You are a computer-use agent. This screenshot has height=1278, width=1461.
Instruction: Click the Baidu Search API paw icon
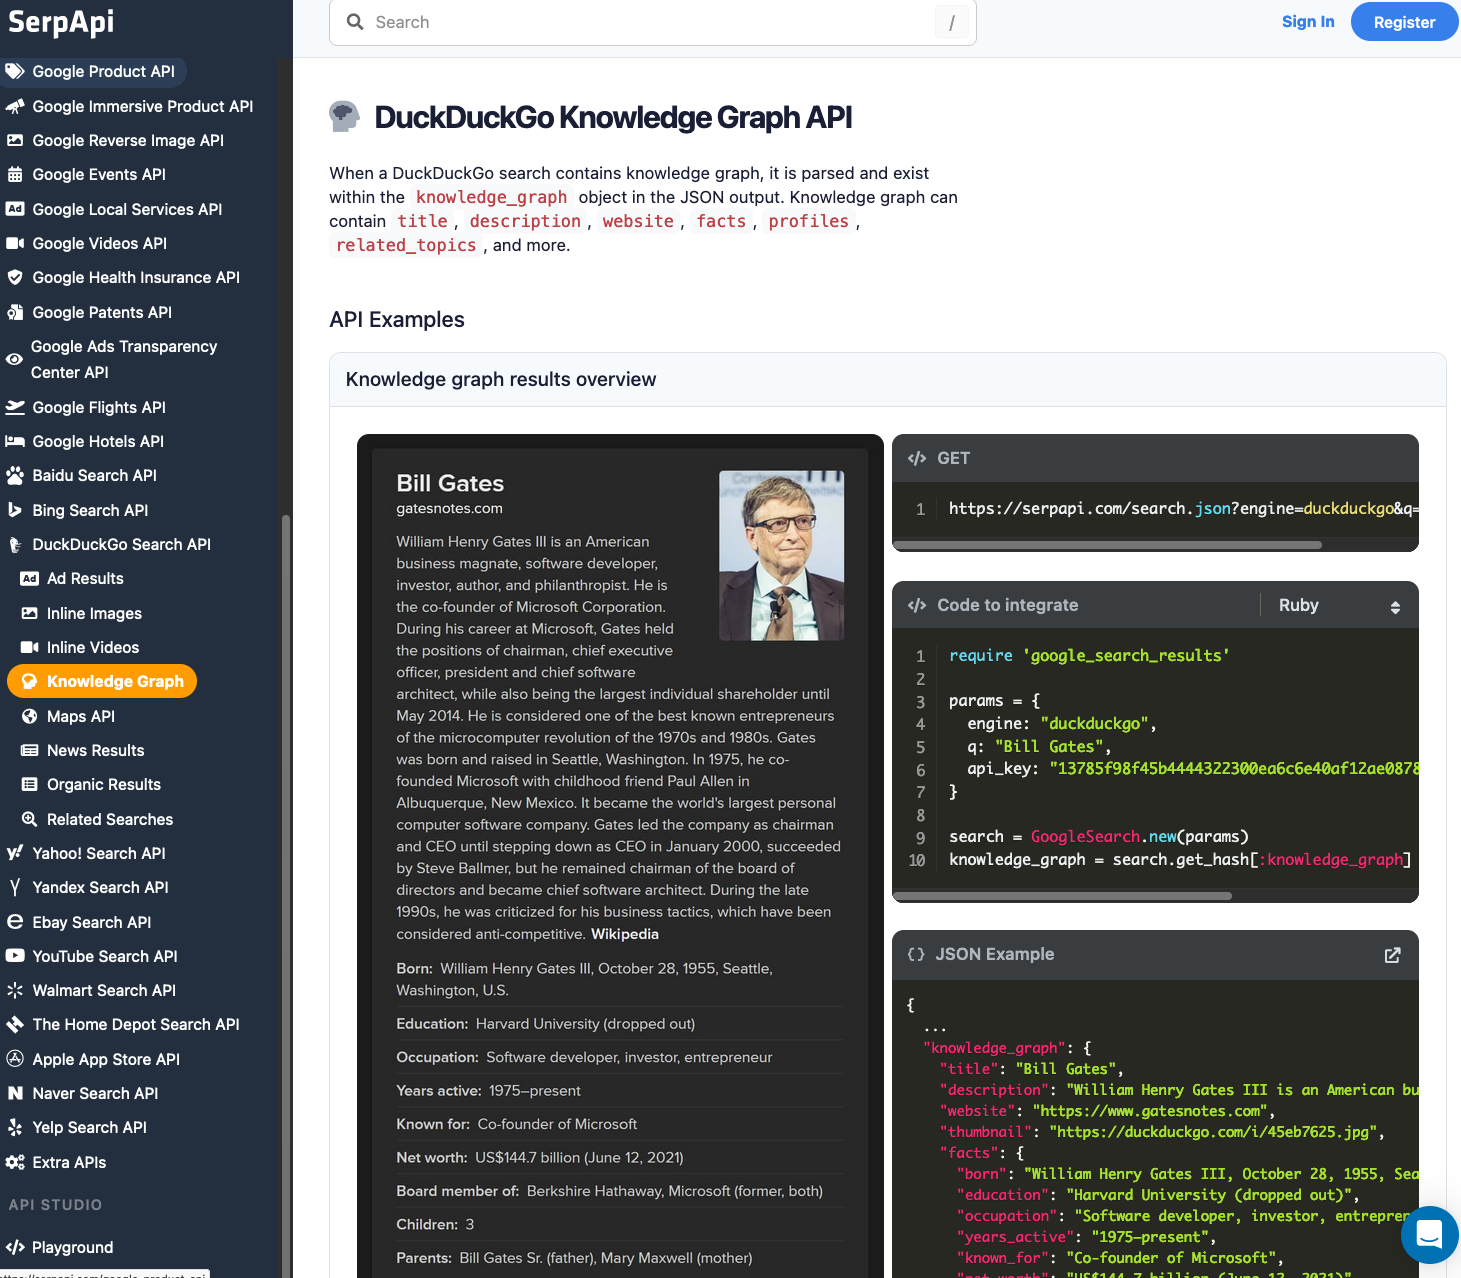pyautogui.click(x=15, y=475)
